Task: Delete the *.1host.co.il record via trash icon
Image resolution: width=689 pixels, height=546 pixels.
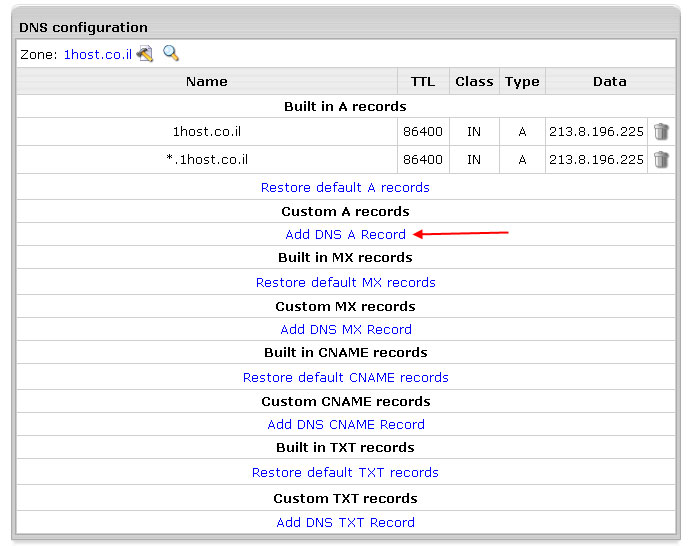Action: [x=661, y=159]
